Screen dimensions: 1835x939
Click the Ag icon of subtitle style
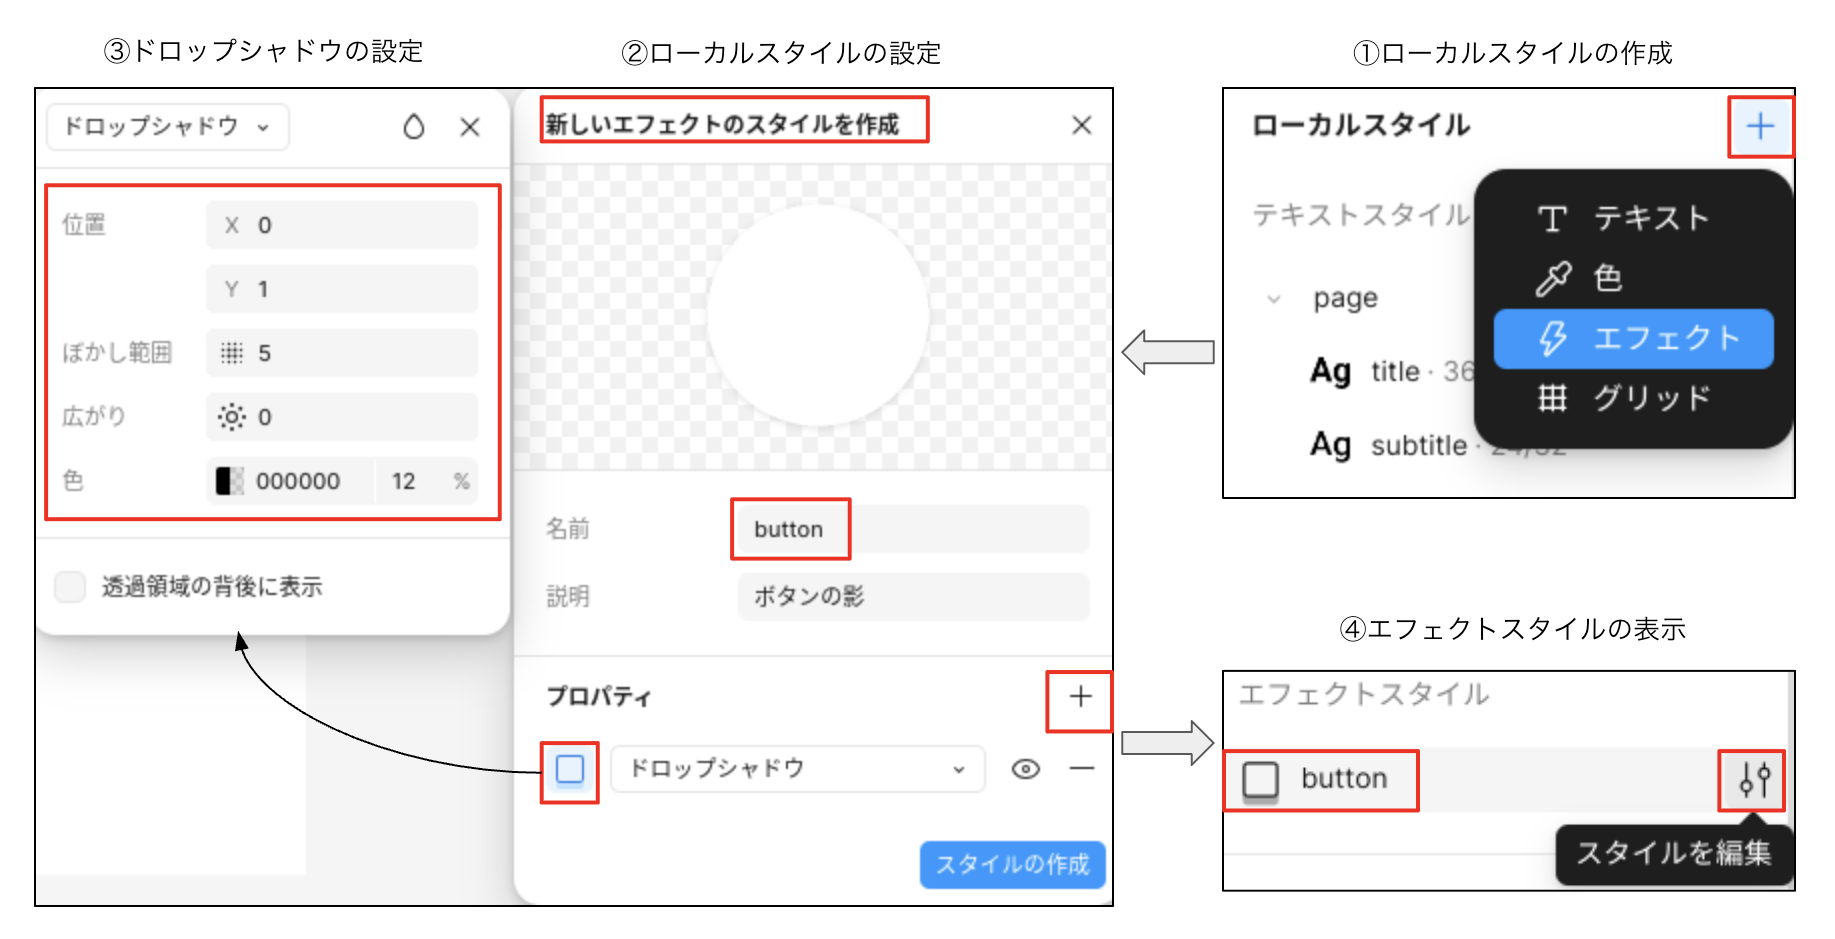click(x=1331, y=445)
